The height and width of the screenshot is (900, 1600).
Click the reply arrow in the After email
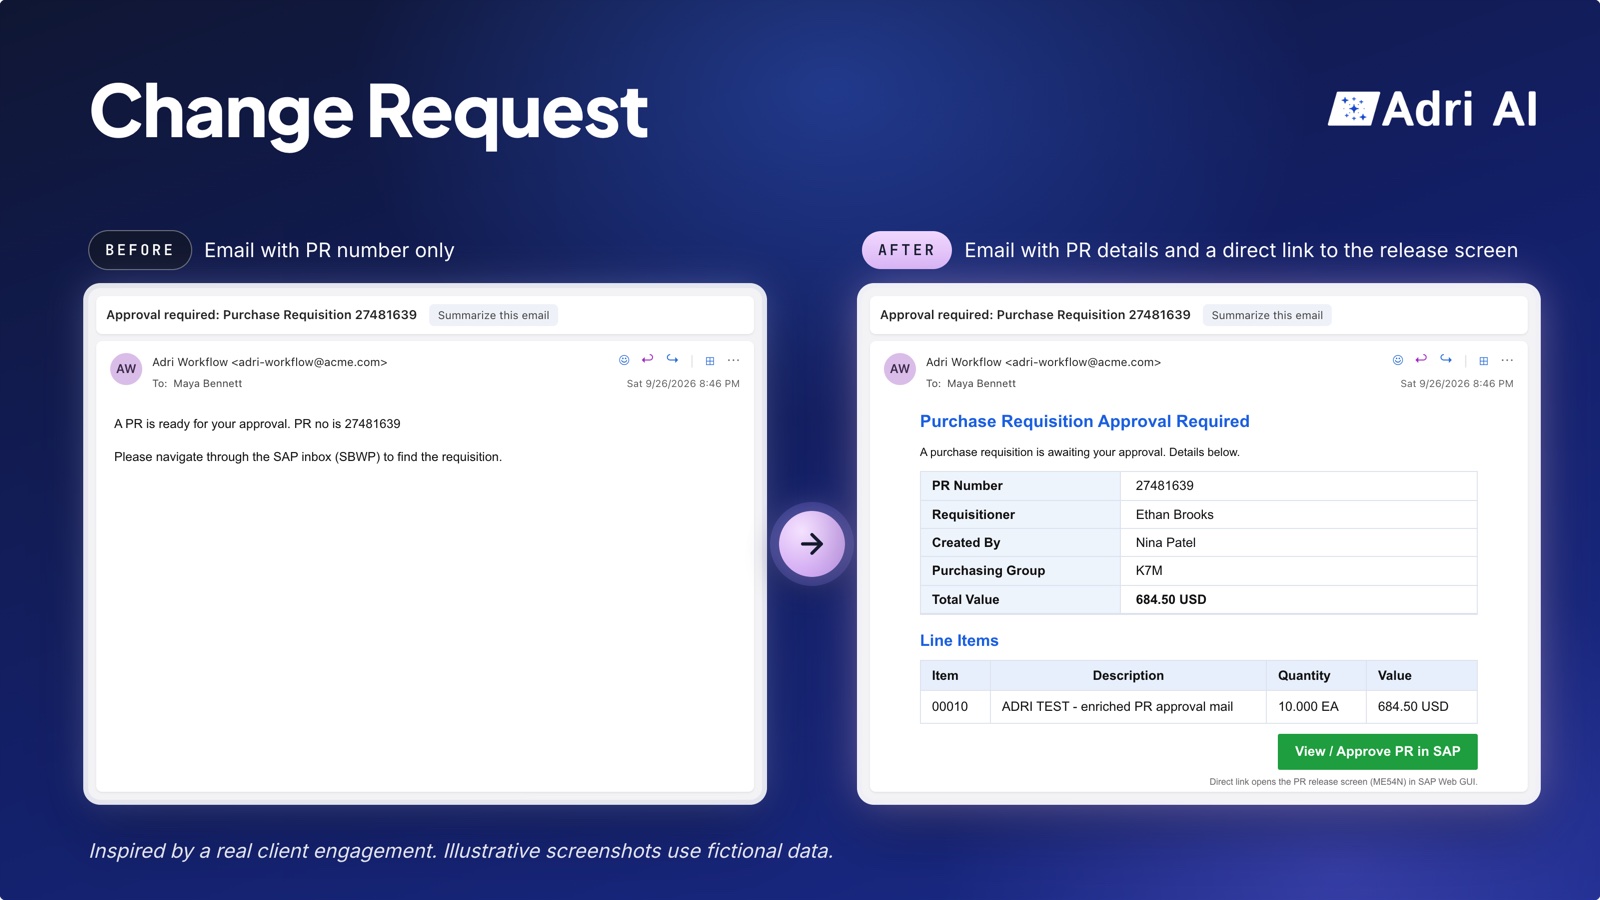[x=1421, y=359]
